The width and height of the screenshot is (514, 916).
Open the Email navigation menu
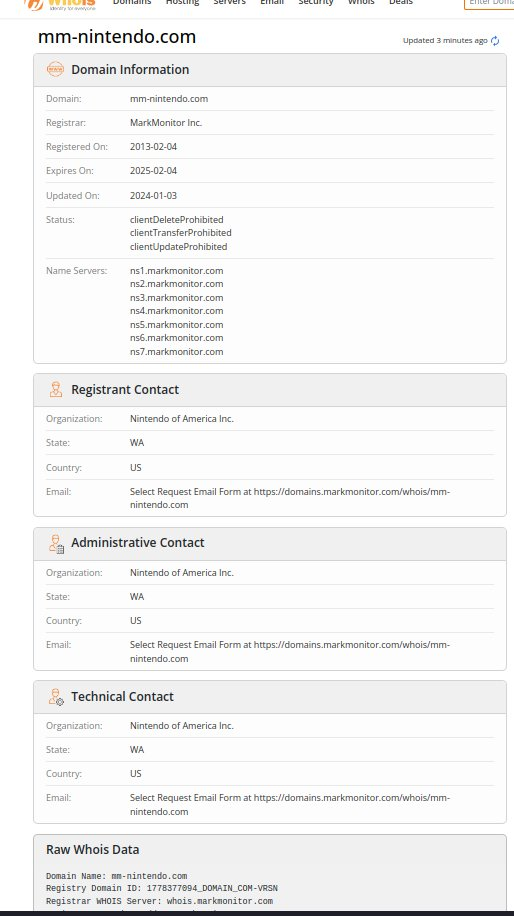[x=272, y=2]
